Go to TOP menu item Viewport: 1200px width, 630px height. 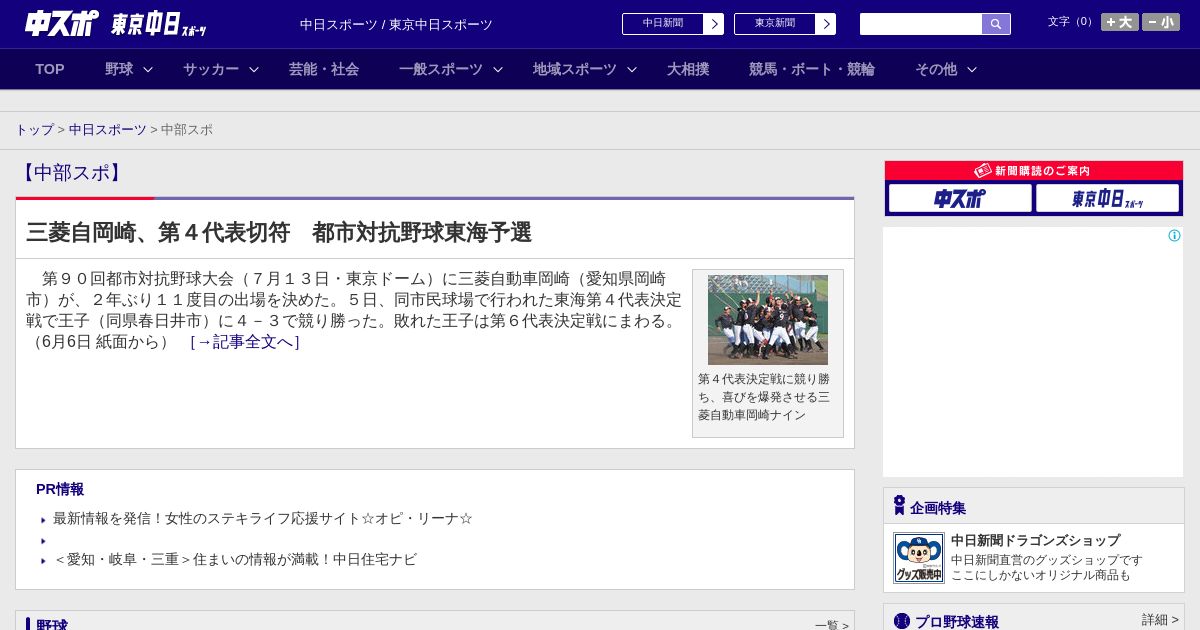[x=50, y=69]
